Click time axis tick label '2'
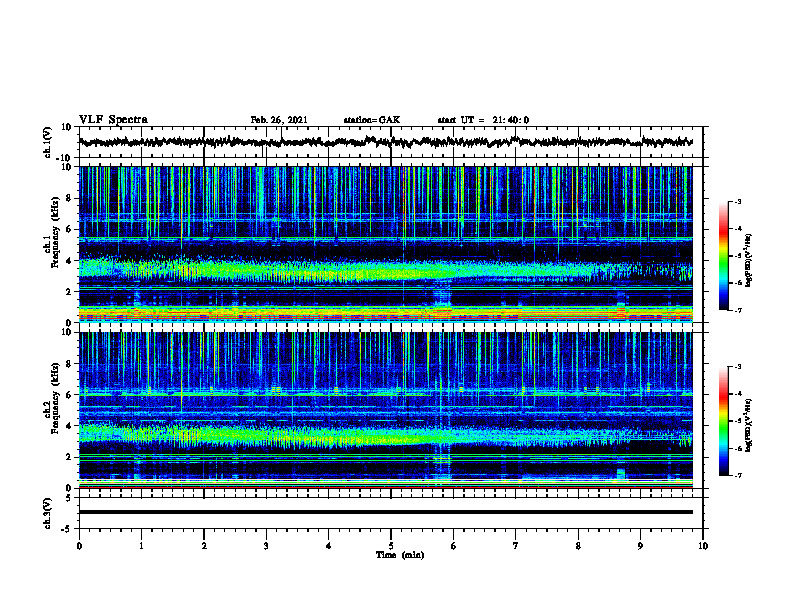The height and width of the screenshot is (612, 792). click(x=204, y=546)
